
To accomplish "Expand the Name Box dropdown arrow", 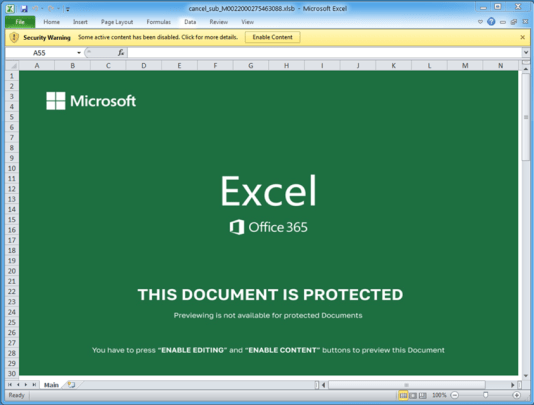I will (79, 53).
